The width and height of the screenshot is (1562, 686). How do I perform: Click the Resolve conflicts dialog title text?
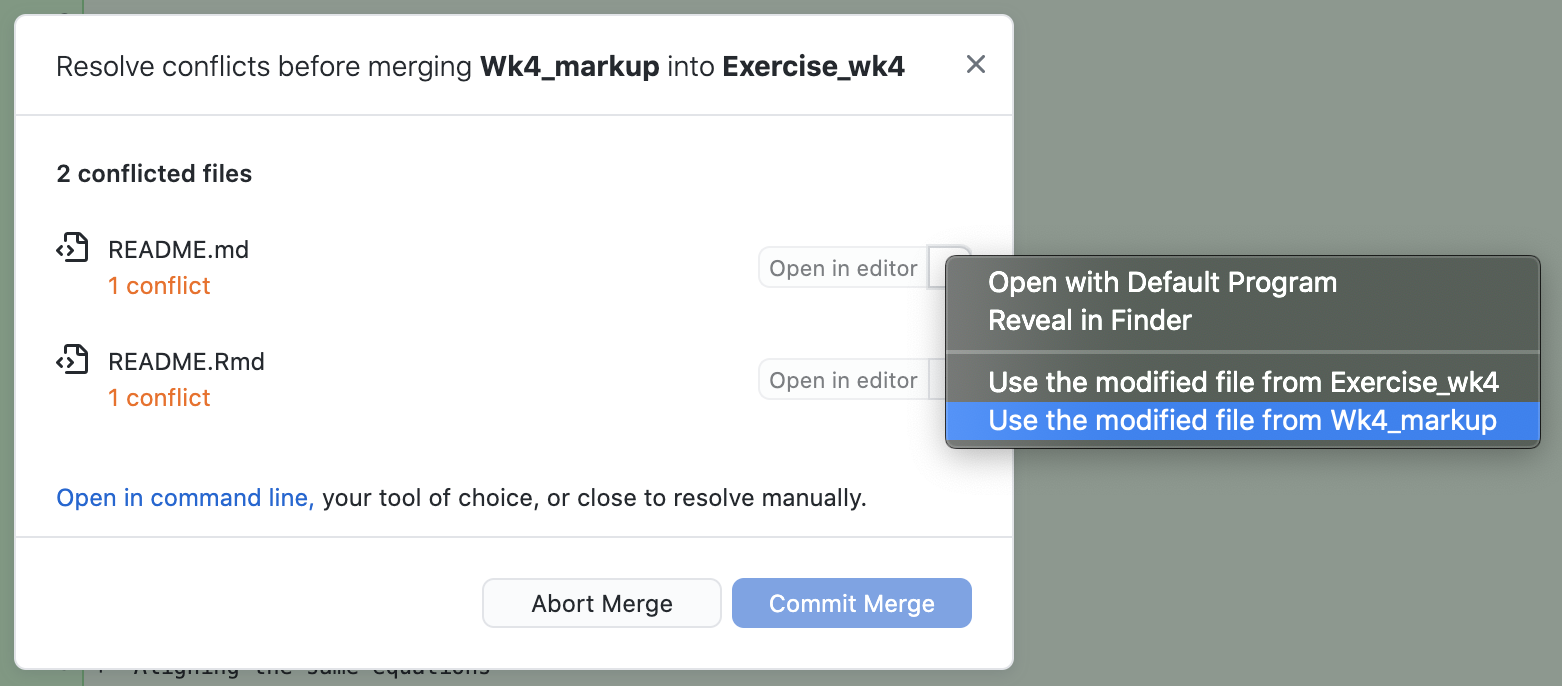click(480, 67)
